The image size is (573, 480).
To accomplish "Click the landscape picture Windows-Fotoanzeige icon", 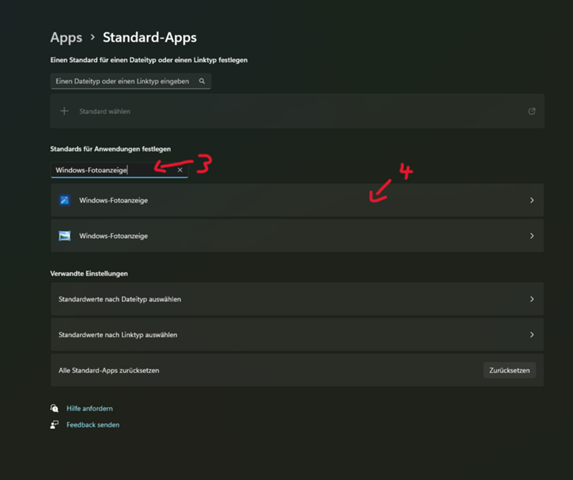I will pyautogui.click(x=65, y=236).
